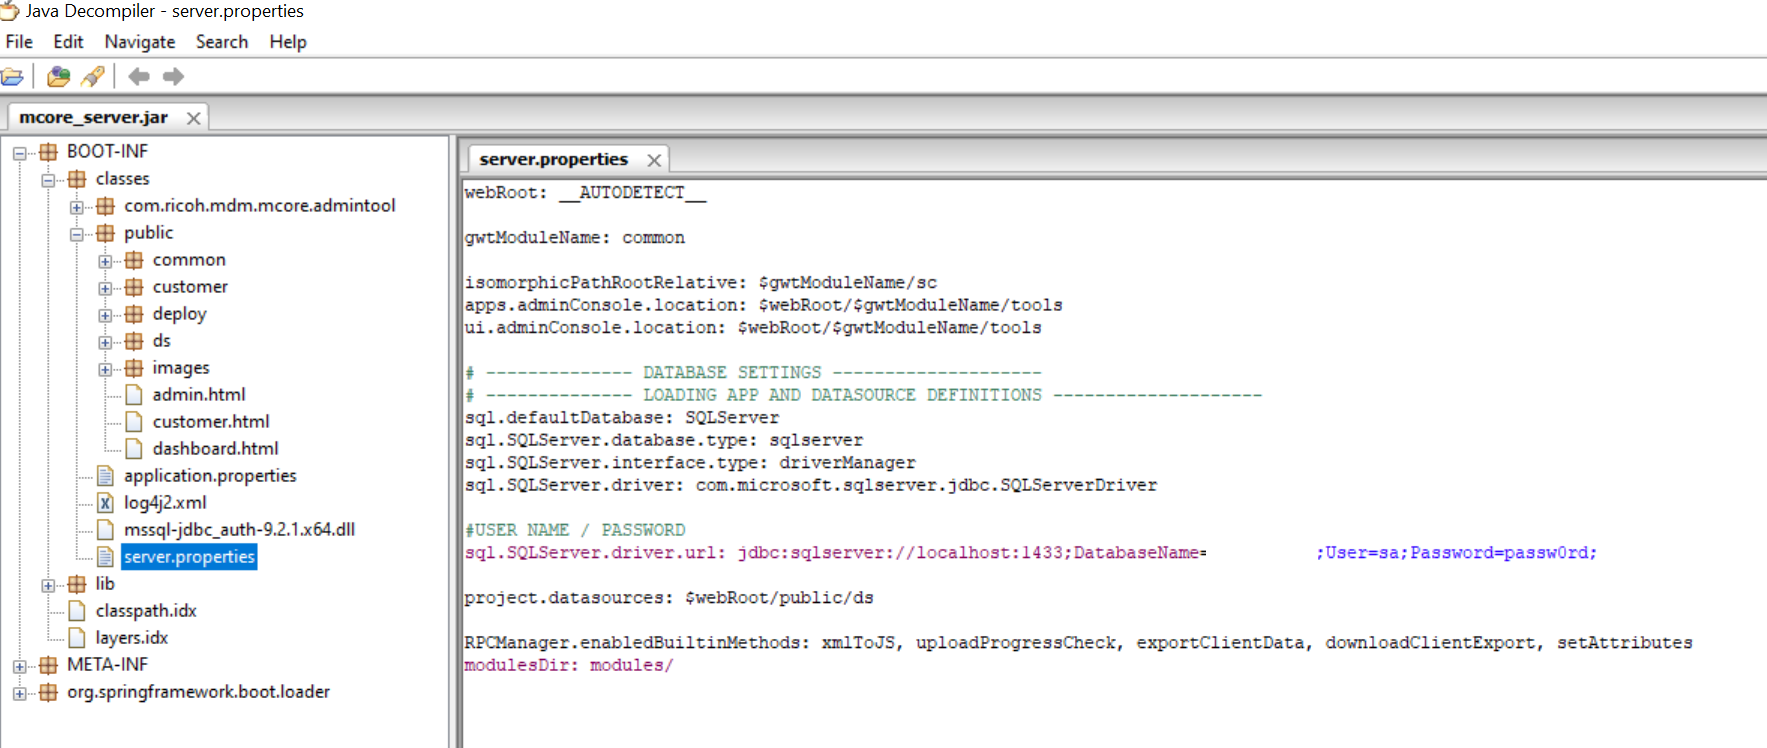This screenshot has height=748, width=1767.
Task: Click the log4j2.xml file icon
Action: pos(105,503)
